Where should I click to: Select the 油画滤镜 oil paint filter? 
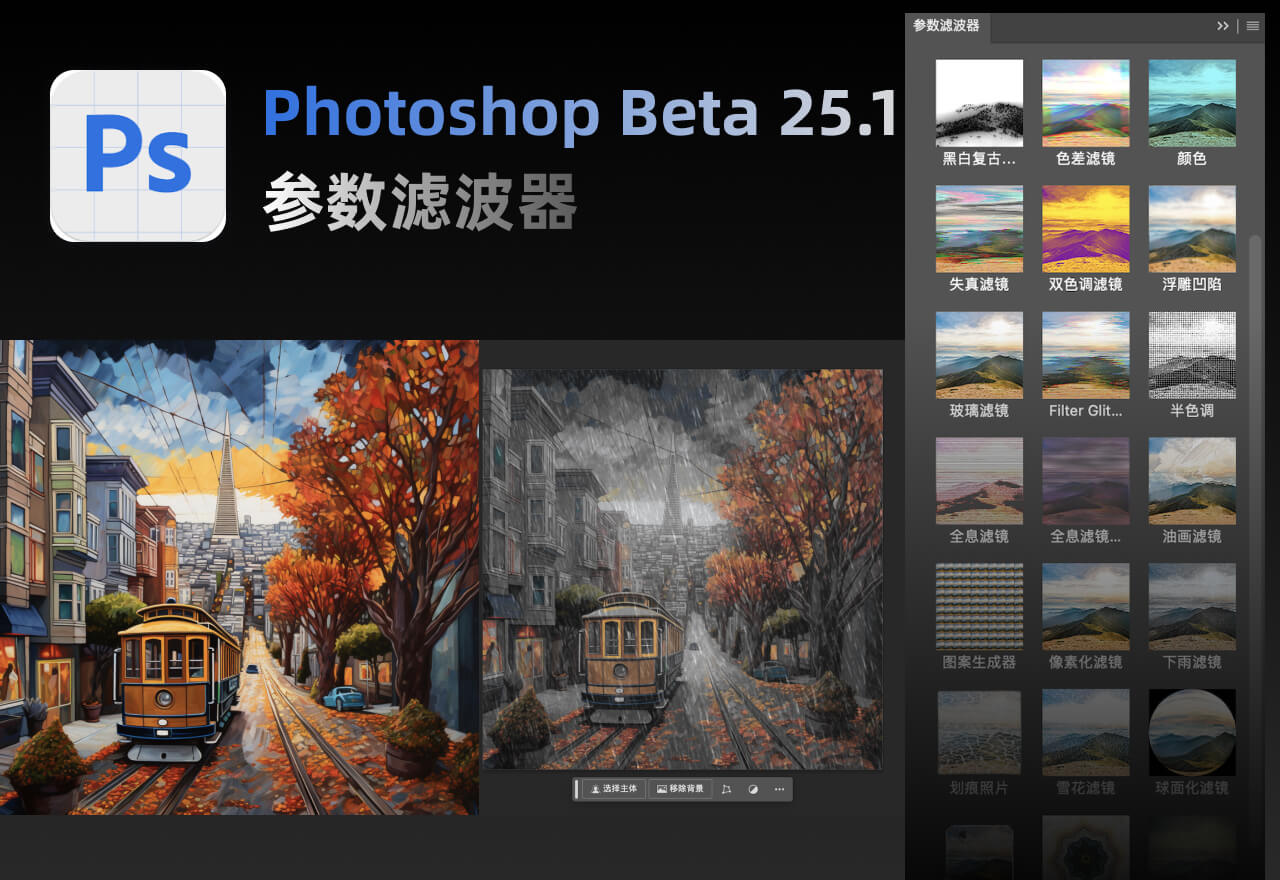(1192, 481)
